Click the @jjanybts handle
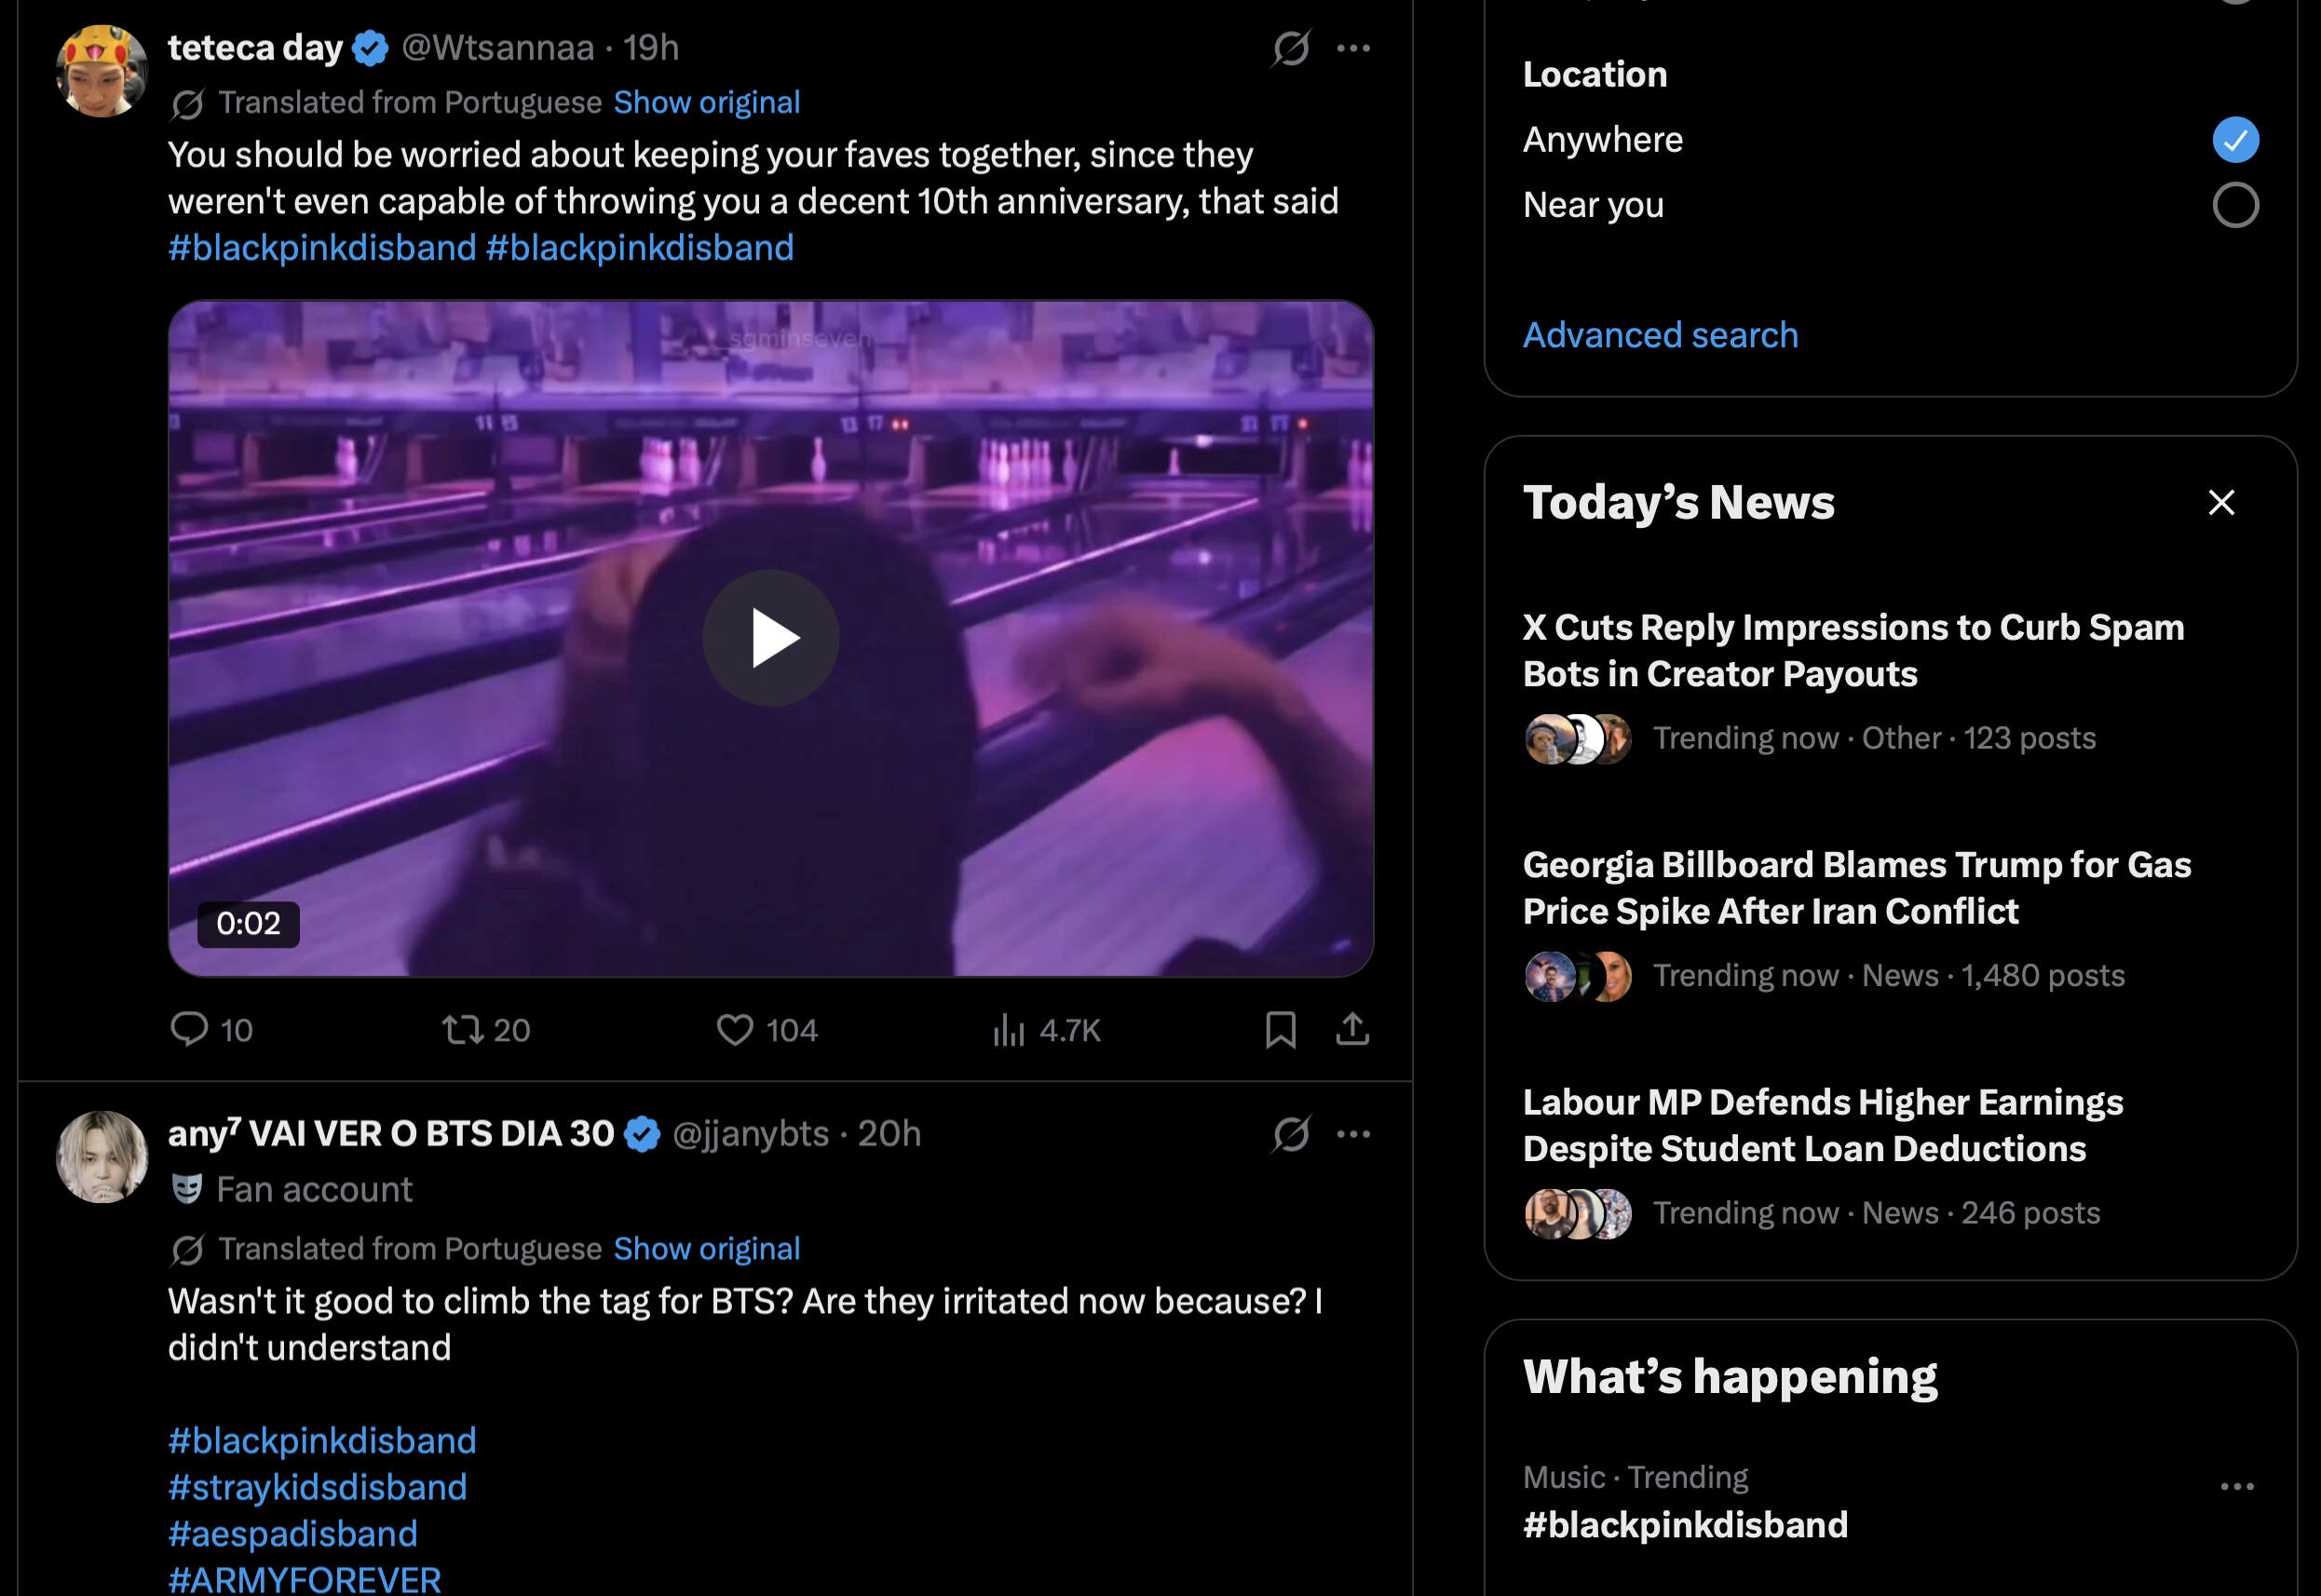2321x1596 pixels. [x=750, y=1133]
